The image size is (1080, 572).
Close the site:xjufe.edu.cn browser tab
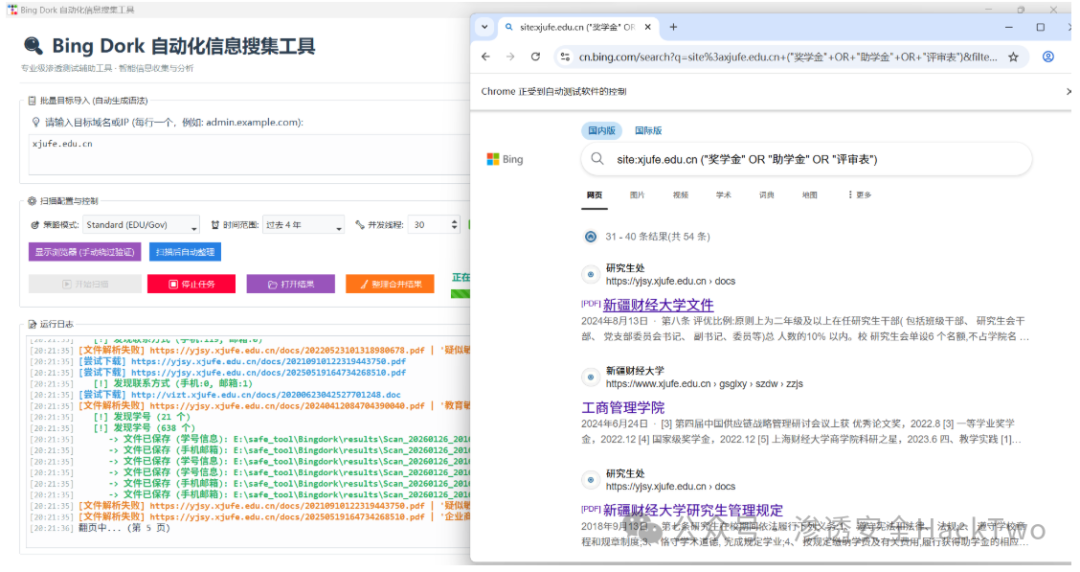[647, 27]
